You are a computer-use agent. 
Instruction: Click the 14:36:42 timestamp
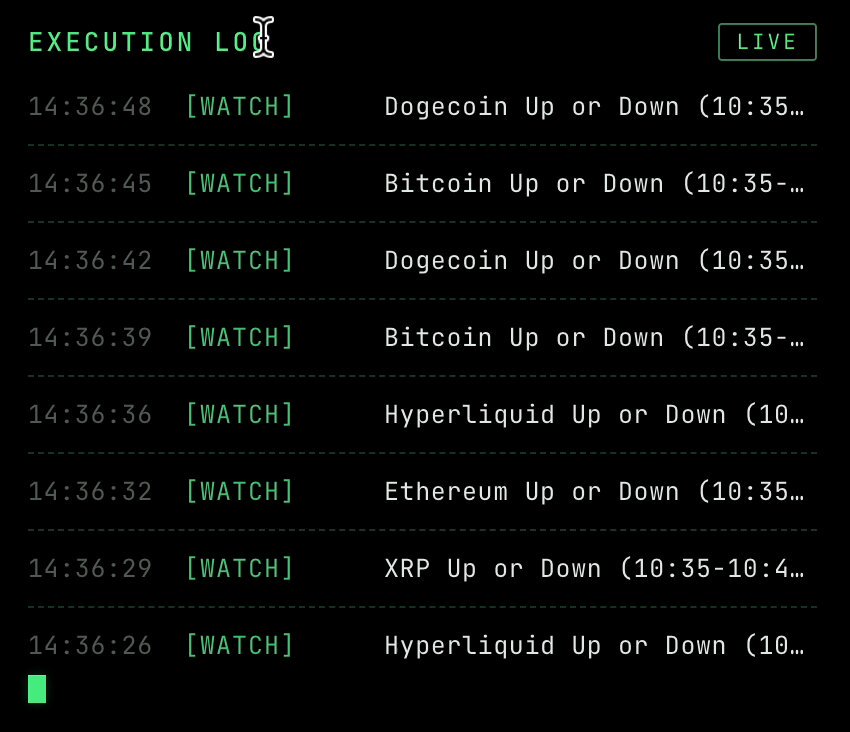pyautogui.click(x=90, y=261)
